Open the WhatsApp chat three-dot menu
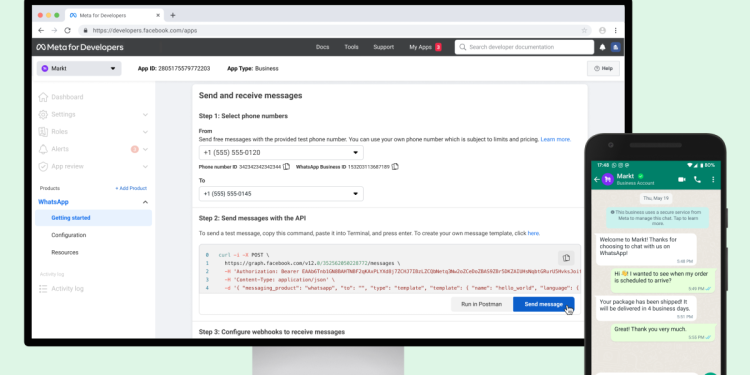This screenshot has height=375, width=750. click(713, 179)
